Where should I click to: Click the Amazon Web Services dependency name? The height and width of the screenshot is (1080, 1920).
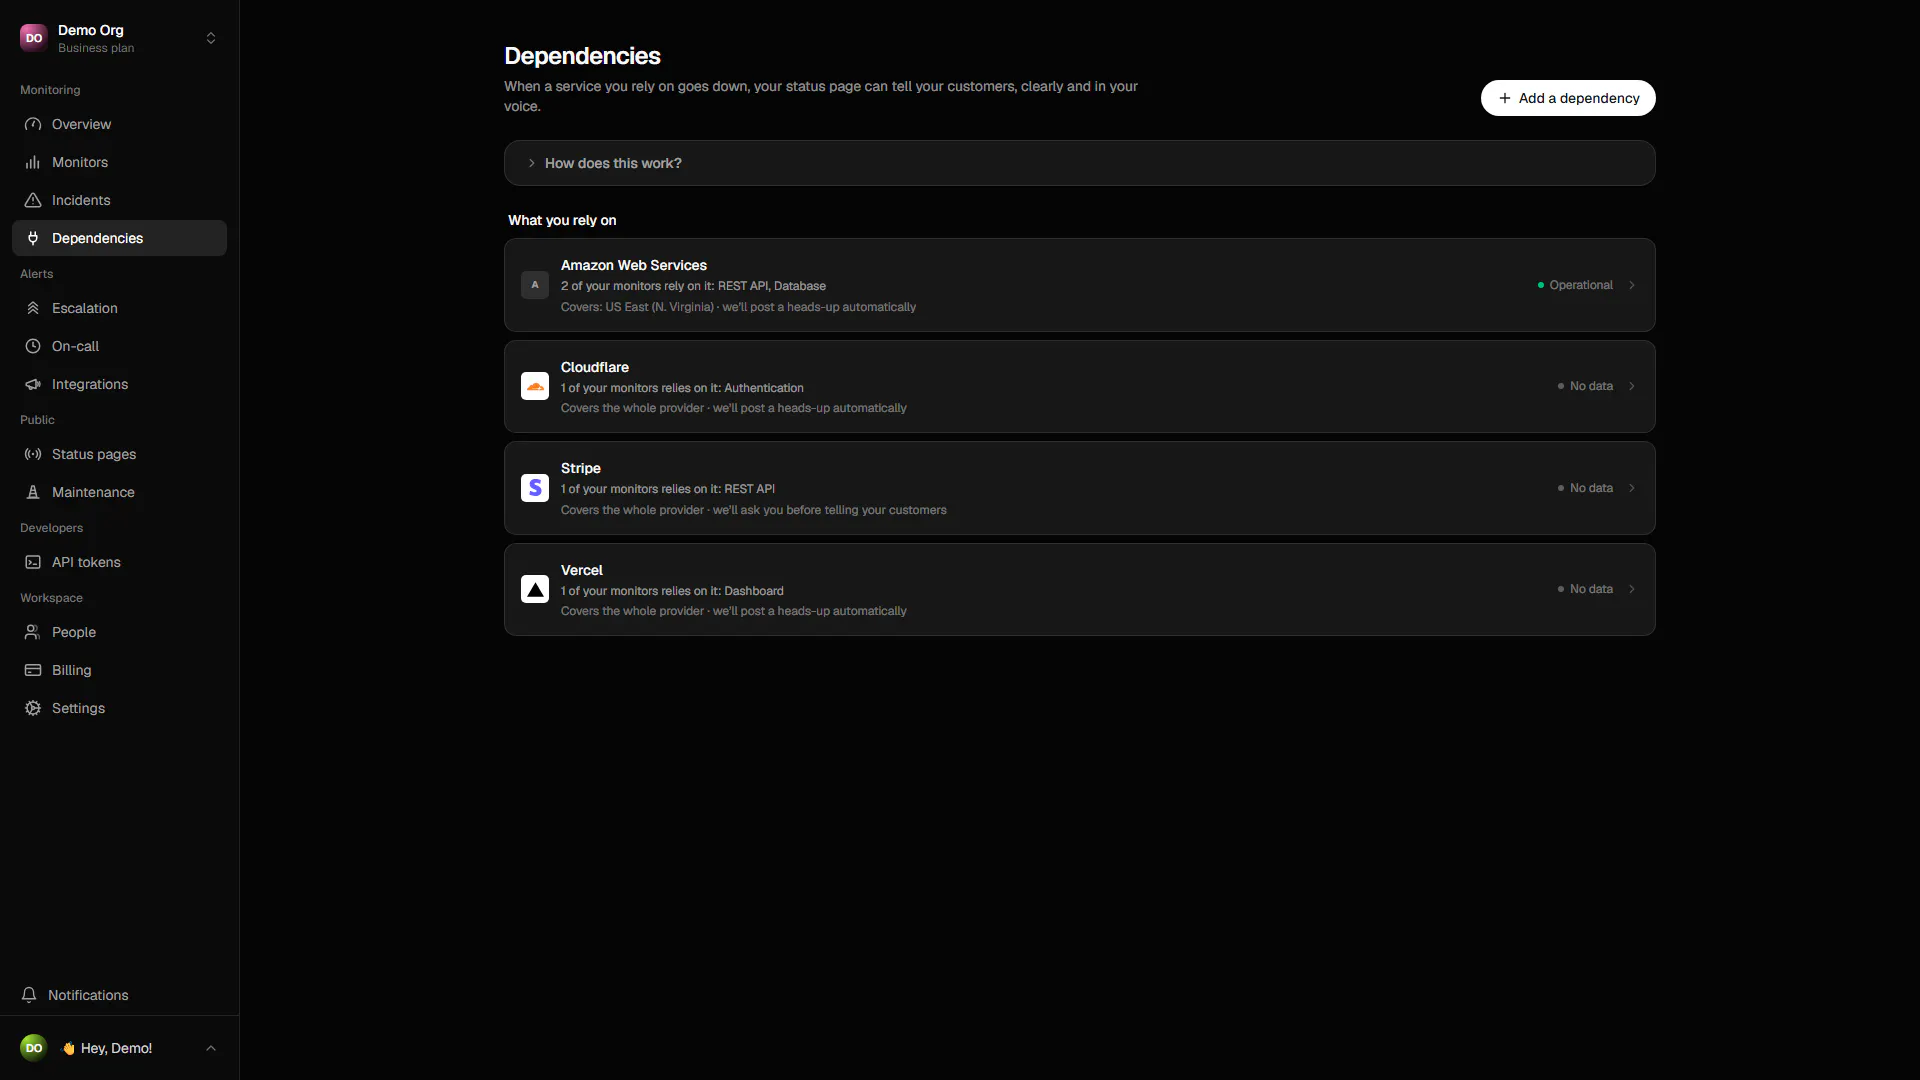634,265
